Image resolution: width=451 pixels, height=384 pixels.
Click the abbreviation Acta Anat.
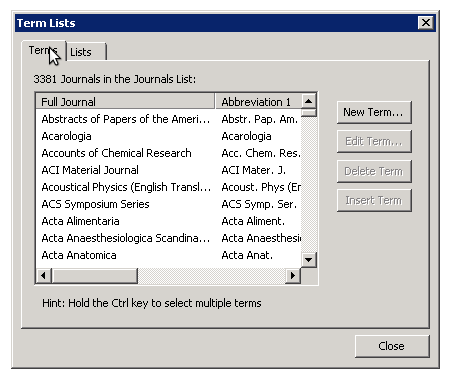pyautogui.click(x=247, y=255)
